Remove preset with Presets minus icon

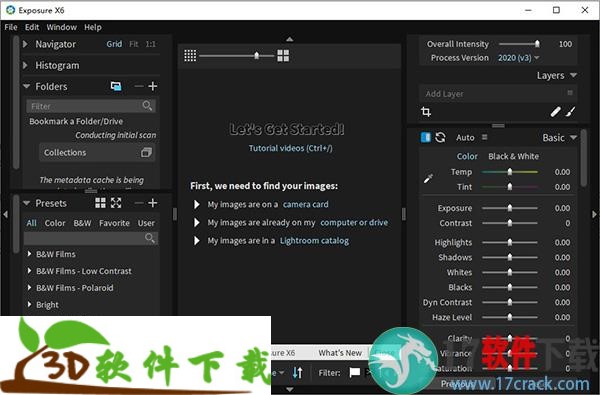pos(139,203)
